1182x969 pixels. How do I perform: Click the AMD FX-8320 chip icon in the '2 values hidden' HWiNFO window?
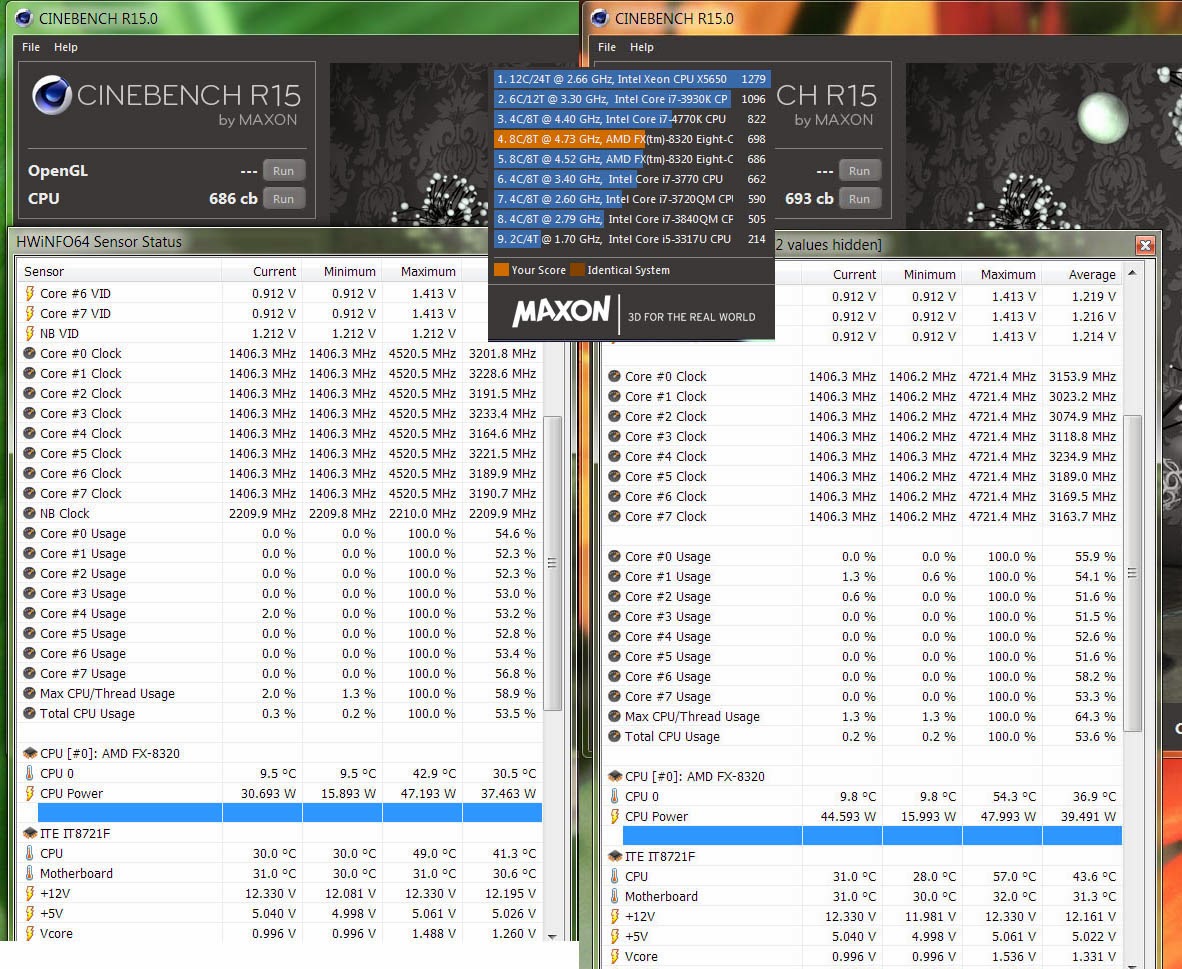pos(615,776)
